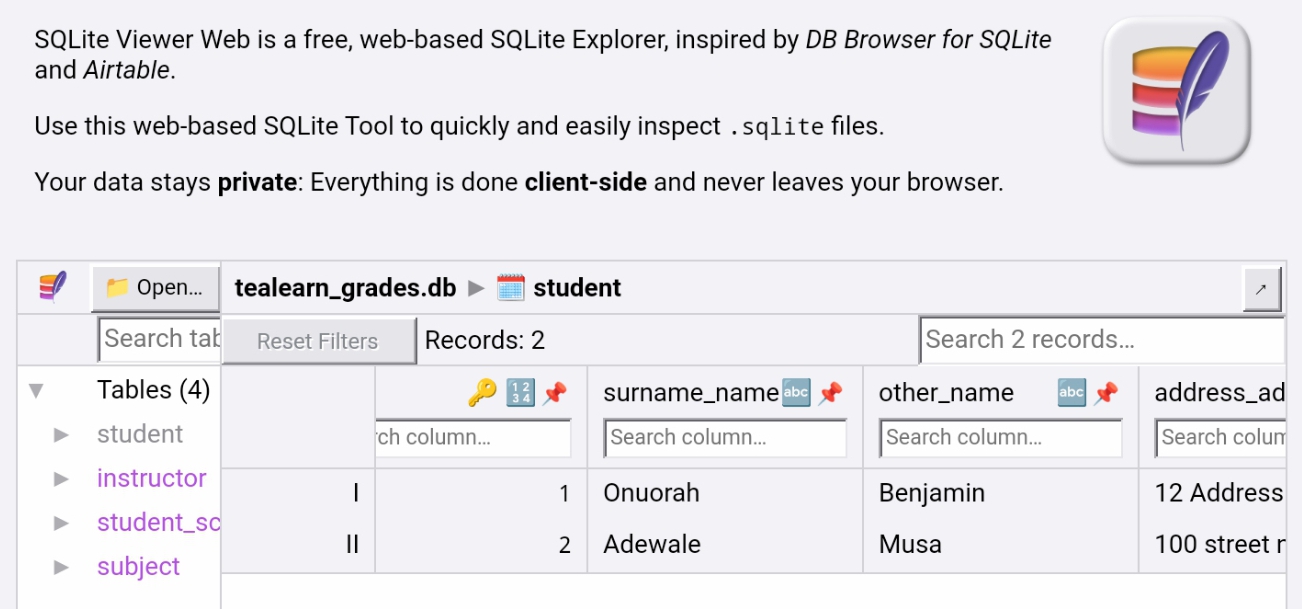Select the student table in sidebar
Viewport: 1302px width, 609px height.
coord(140,434)
